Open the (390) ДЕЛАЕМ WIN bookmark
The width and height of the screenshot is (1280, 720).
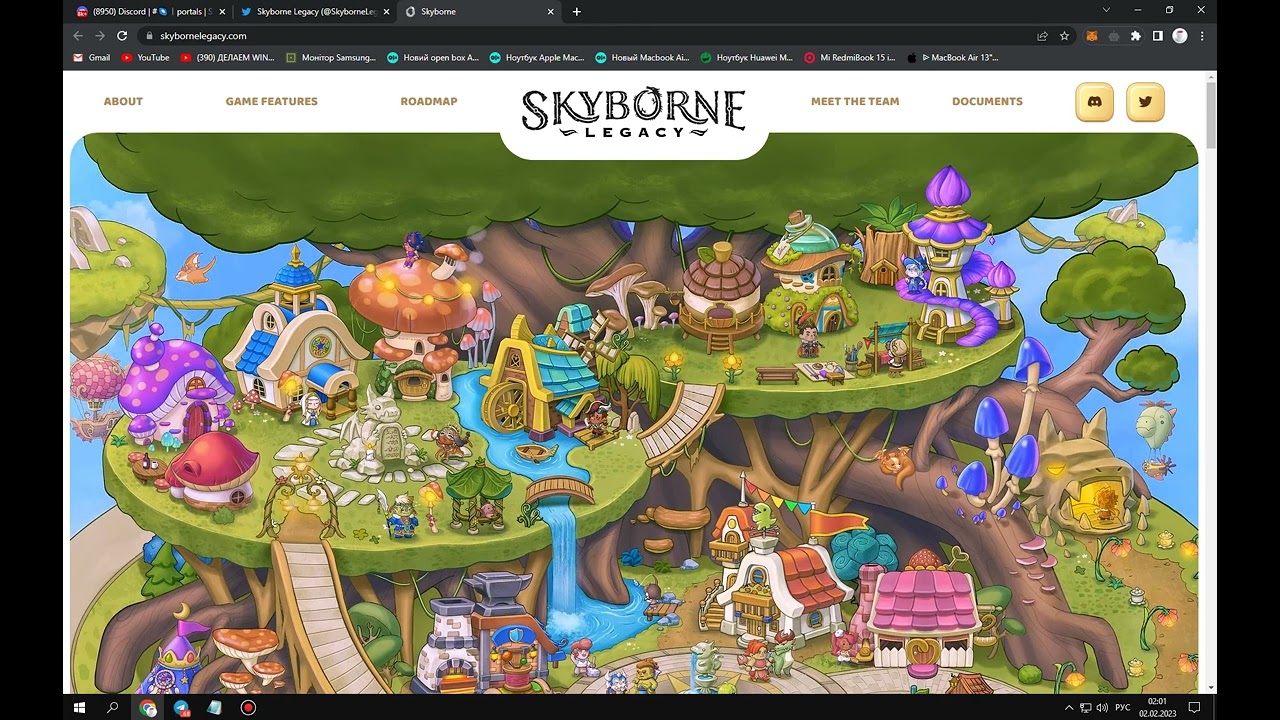click(228, 57)
